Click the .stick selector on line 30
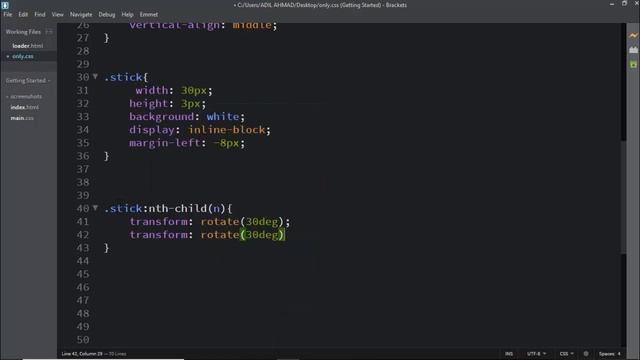 pos(123,77)
